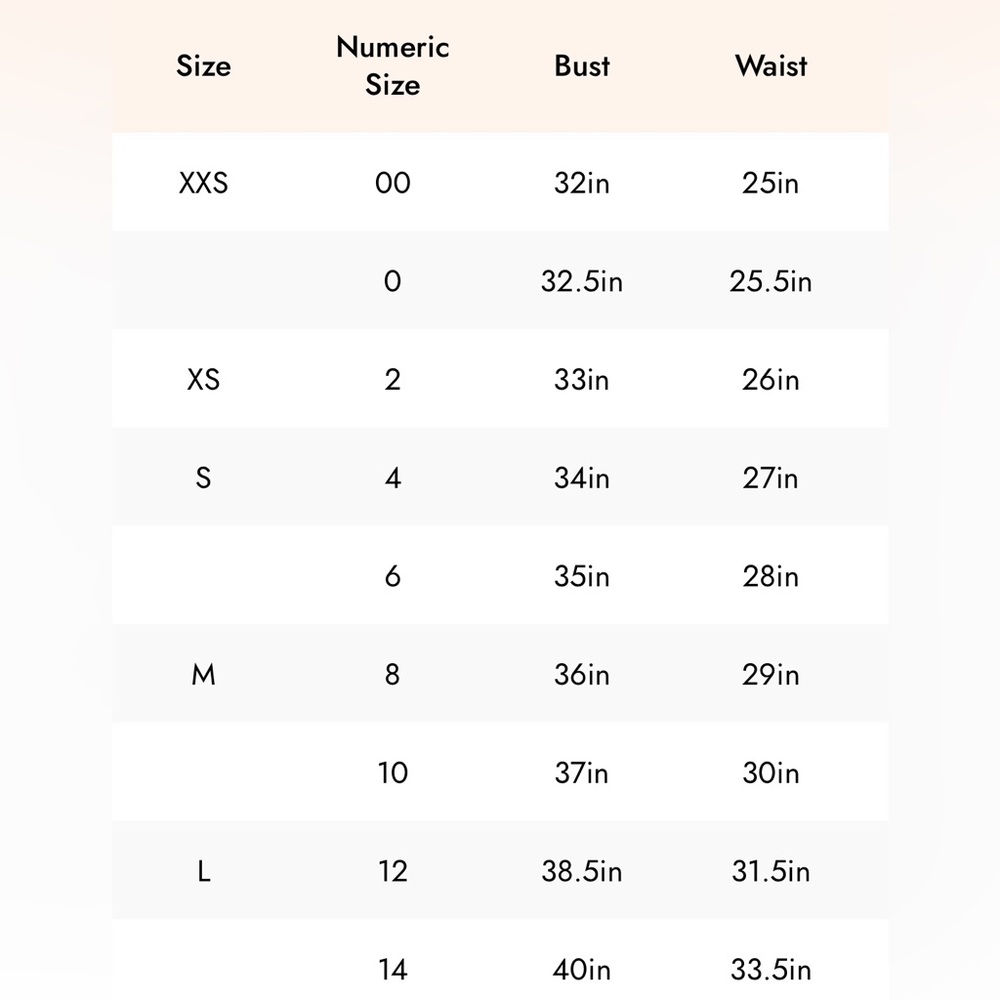The height and width of the screenshot is (1000, 1000).
Task: Select the S size cell
Action: 203,478
